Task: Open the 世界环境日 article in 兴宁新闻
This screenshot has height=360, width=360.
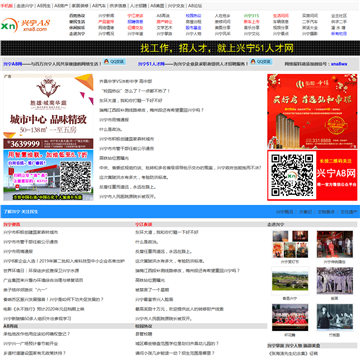Action: pos(41,271)
